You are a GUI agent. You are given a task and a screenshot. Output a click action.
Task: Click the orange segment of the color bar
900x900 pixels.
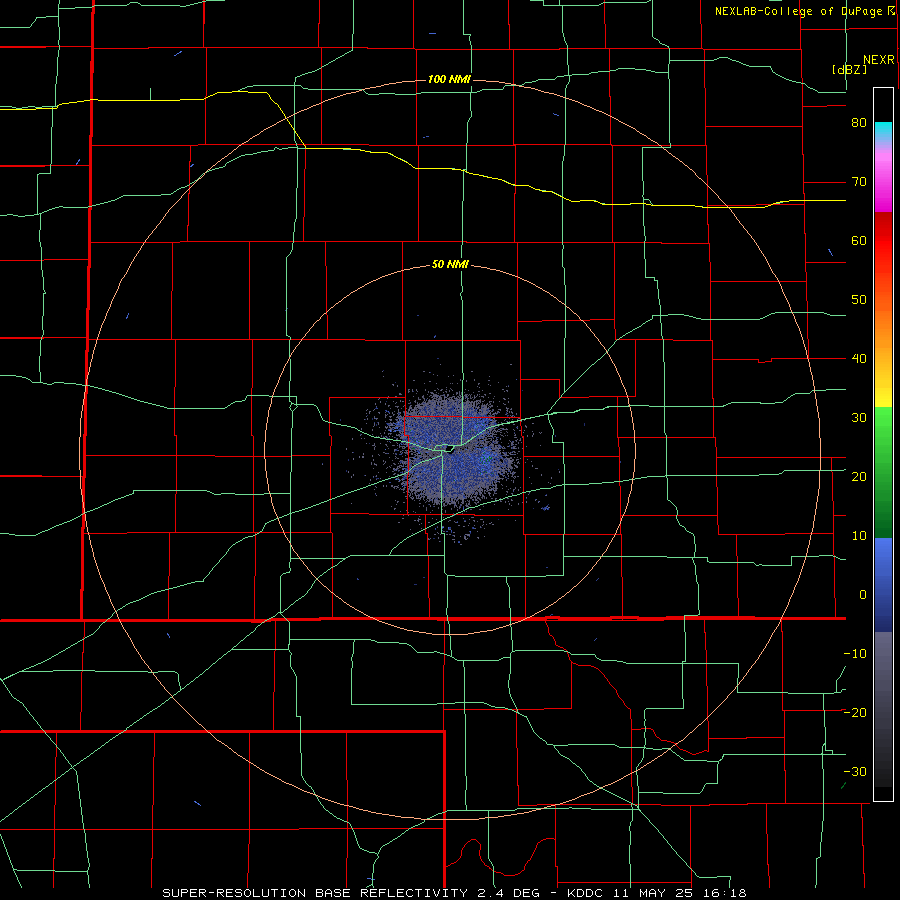(x=883, y=327)
